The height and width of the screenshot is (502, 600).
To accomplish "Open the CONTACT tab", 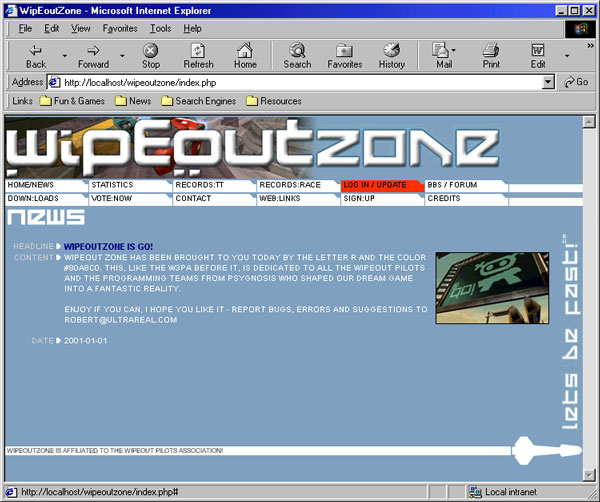I will (214, 199).
